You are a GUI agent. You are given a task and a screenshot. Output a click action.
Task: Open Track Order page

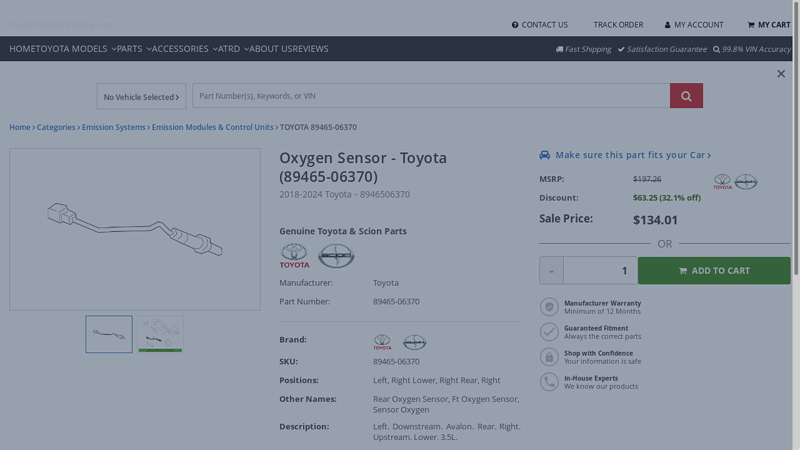(x=618, y=24)
